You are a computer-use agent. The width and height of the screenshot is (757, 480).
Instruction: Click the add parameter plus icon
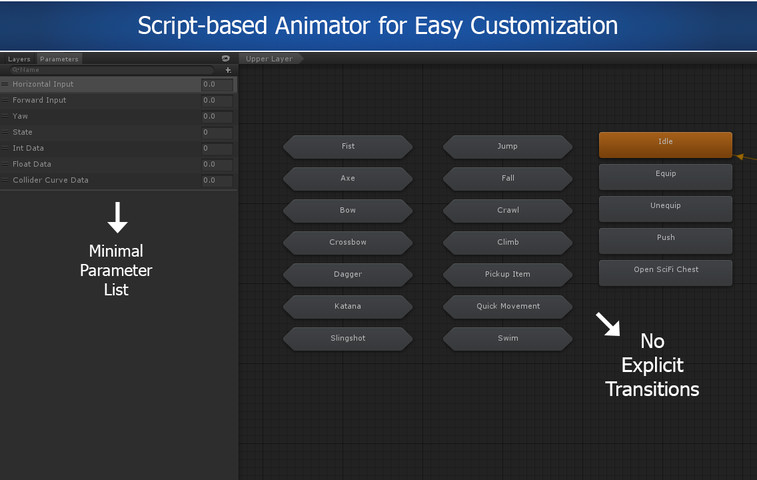tap(228, 70)
